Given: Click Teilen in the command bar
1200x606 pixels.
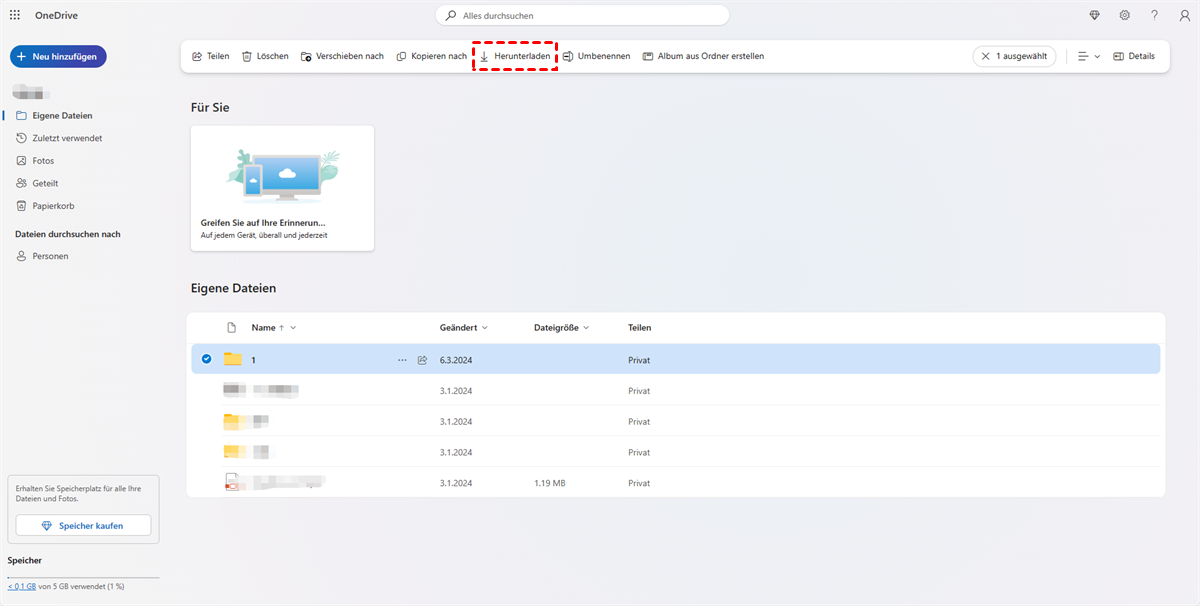Looking at the screenshot, I should tap(211, 57).
